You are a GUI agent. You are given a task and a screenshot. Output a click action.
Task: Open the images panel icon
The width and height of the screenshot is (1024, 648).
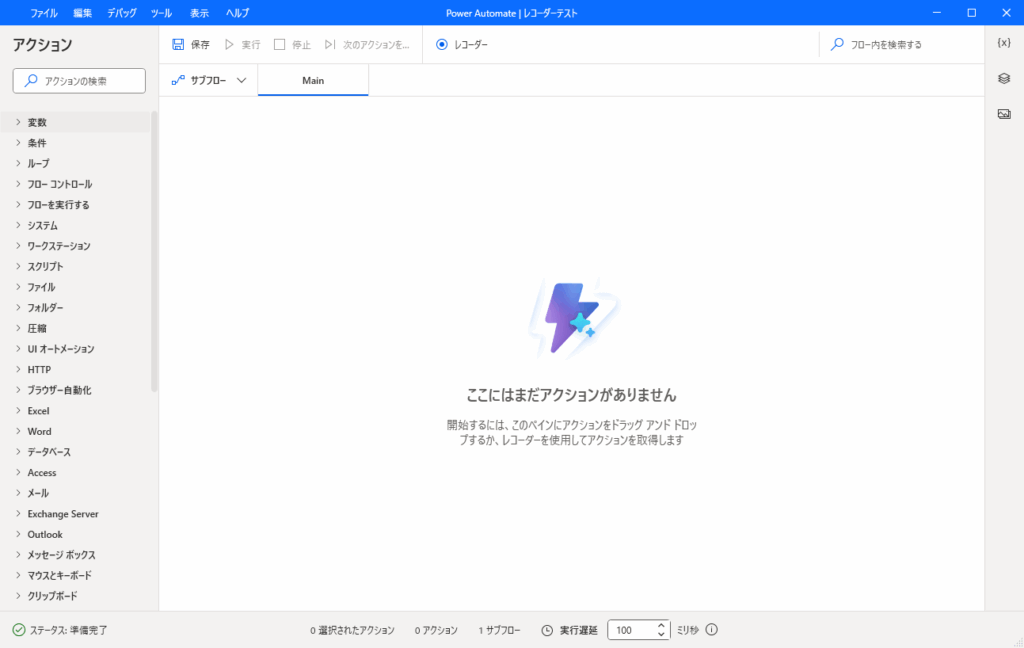[x=1004, y=114]
